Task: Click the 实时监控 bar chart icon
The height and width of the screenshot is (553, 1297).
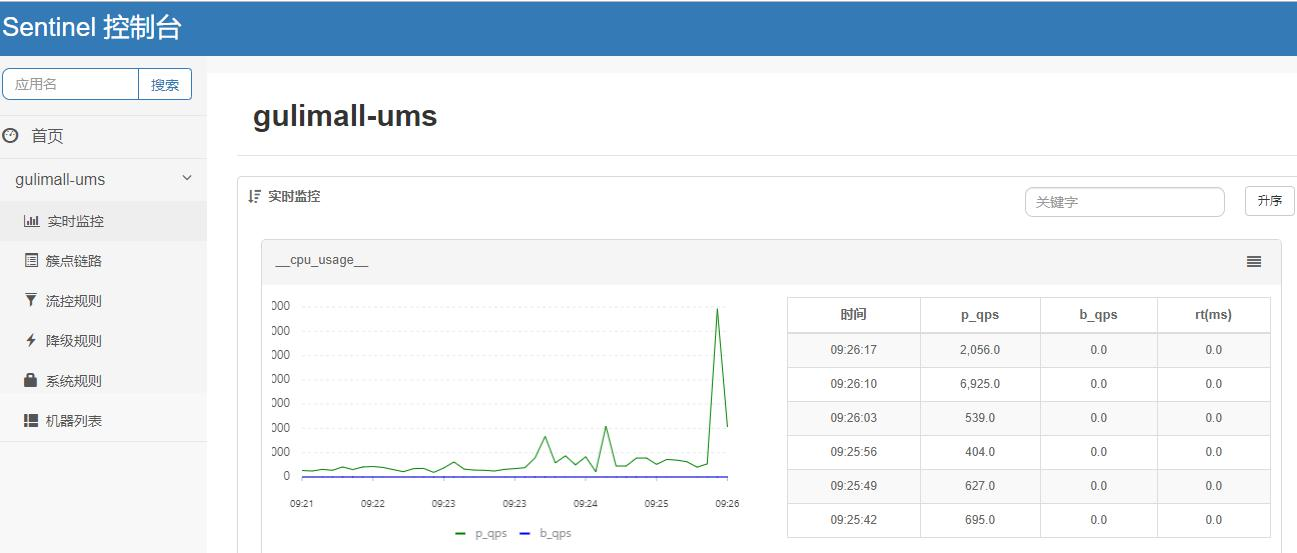Action: (32, 221)
